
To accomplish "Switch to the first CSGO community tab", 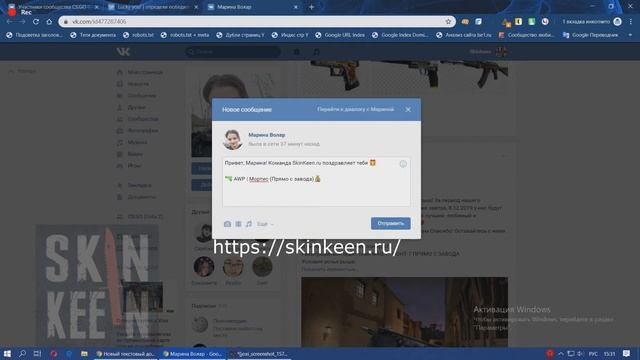I will click(53, 7).
